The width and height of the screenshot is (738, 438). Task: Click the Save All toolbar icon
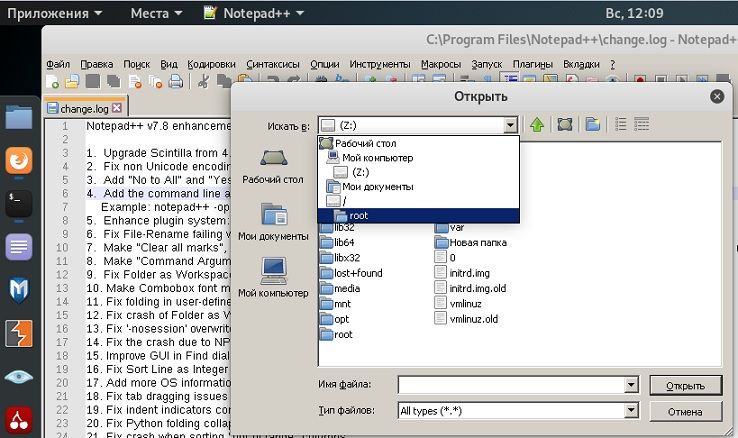(113, 81)
